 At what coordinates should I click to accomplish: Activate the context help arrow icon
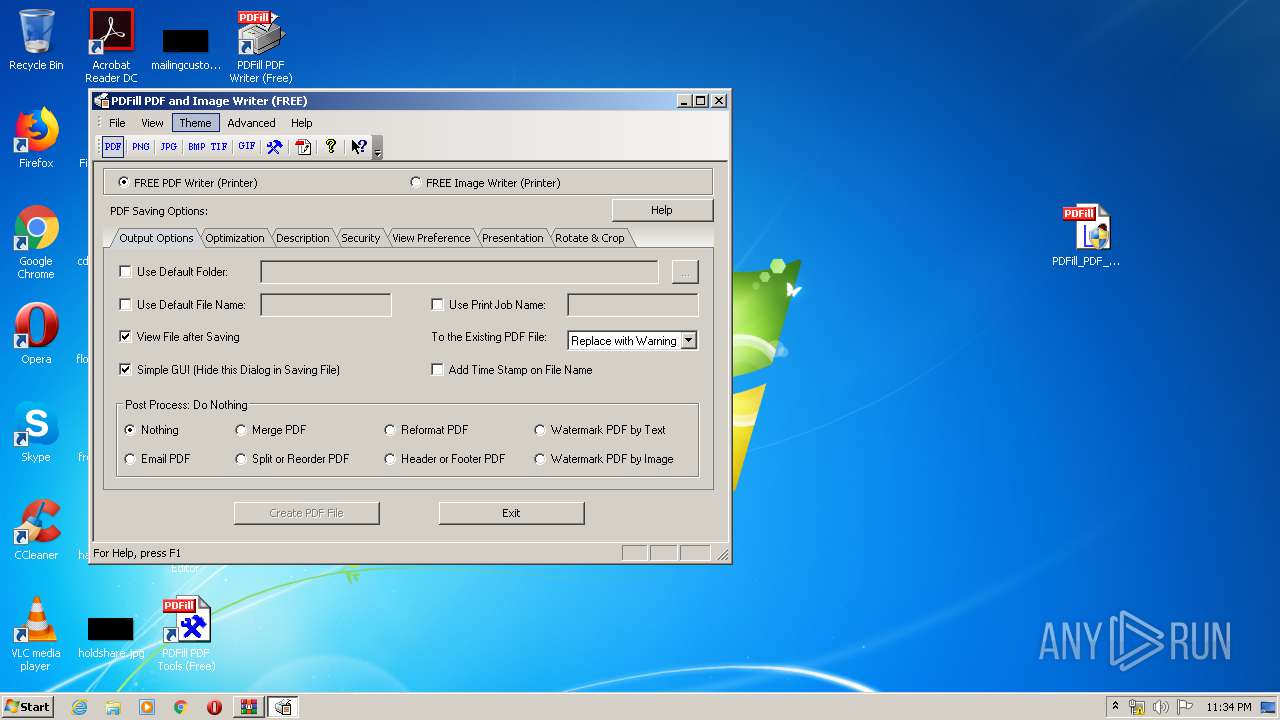[359, 147]
